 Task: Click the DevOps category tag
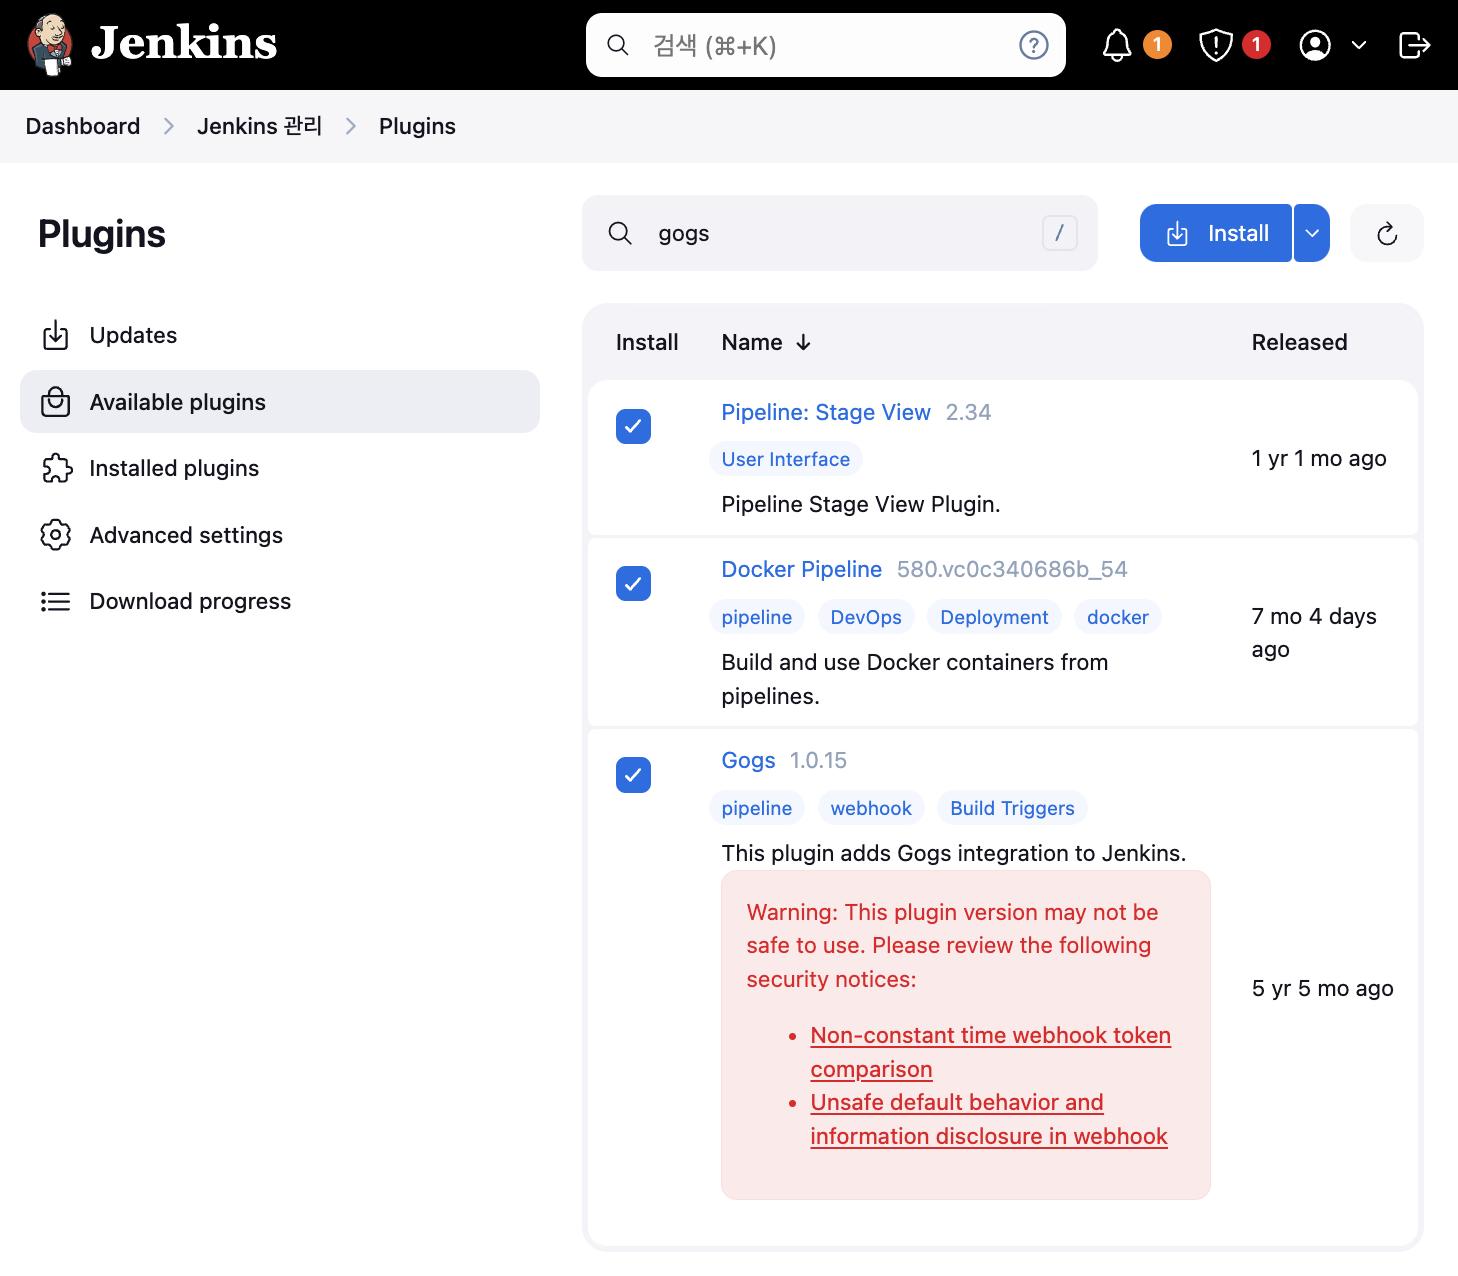pos(866,617)
